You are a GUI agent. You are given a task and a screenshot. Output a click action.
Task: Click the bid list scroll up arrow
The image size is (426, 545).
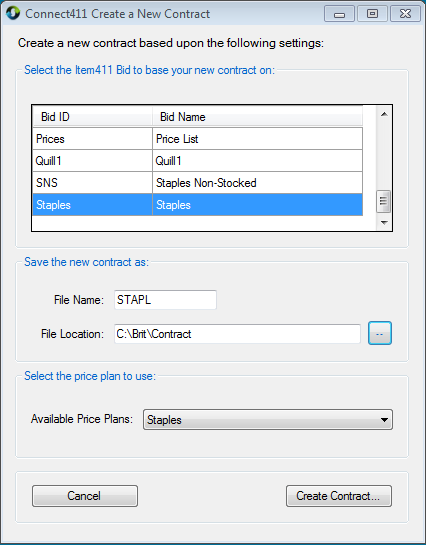(x=384, y=114)
